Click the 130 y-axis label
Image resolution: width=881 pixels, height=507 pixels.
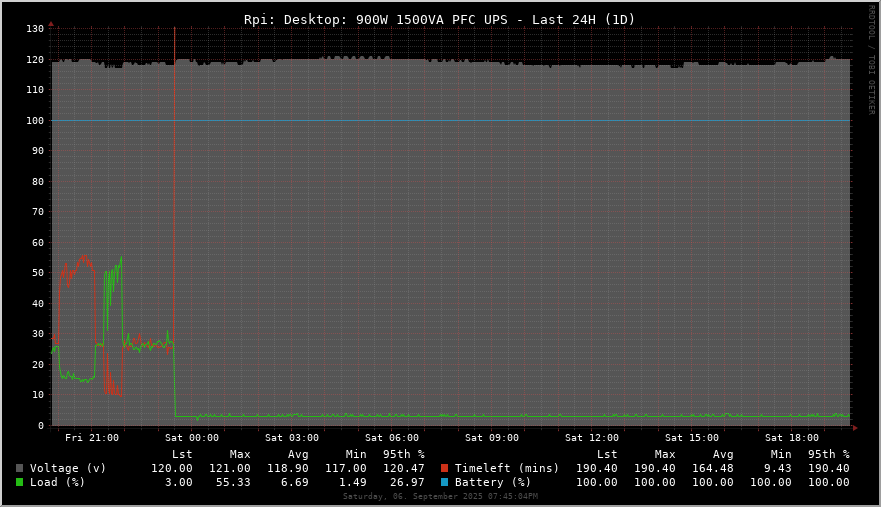pyautogui.click(x=35, y=29)
